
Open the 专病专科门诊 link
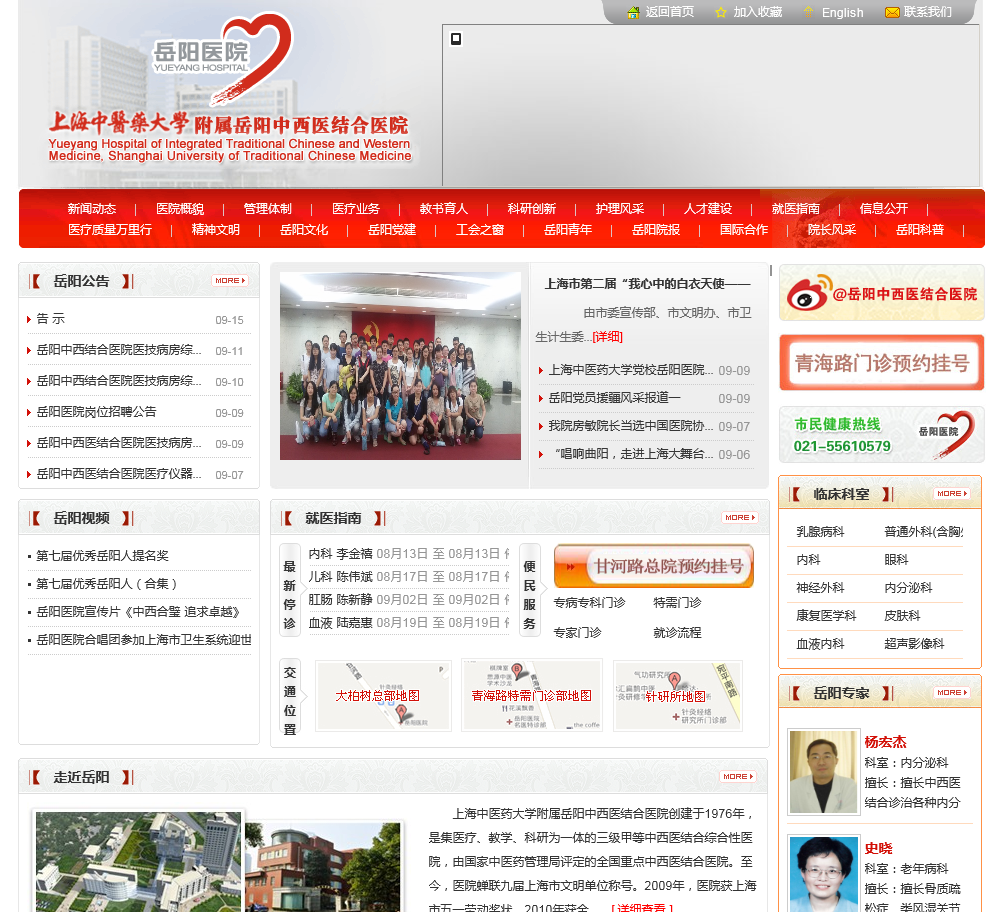point(589,602)
